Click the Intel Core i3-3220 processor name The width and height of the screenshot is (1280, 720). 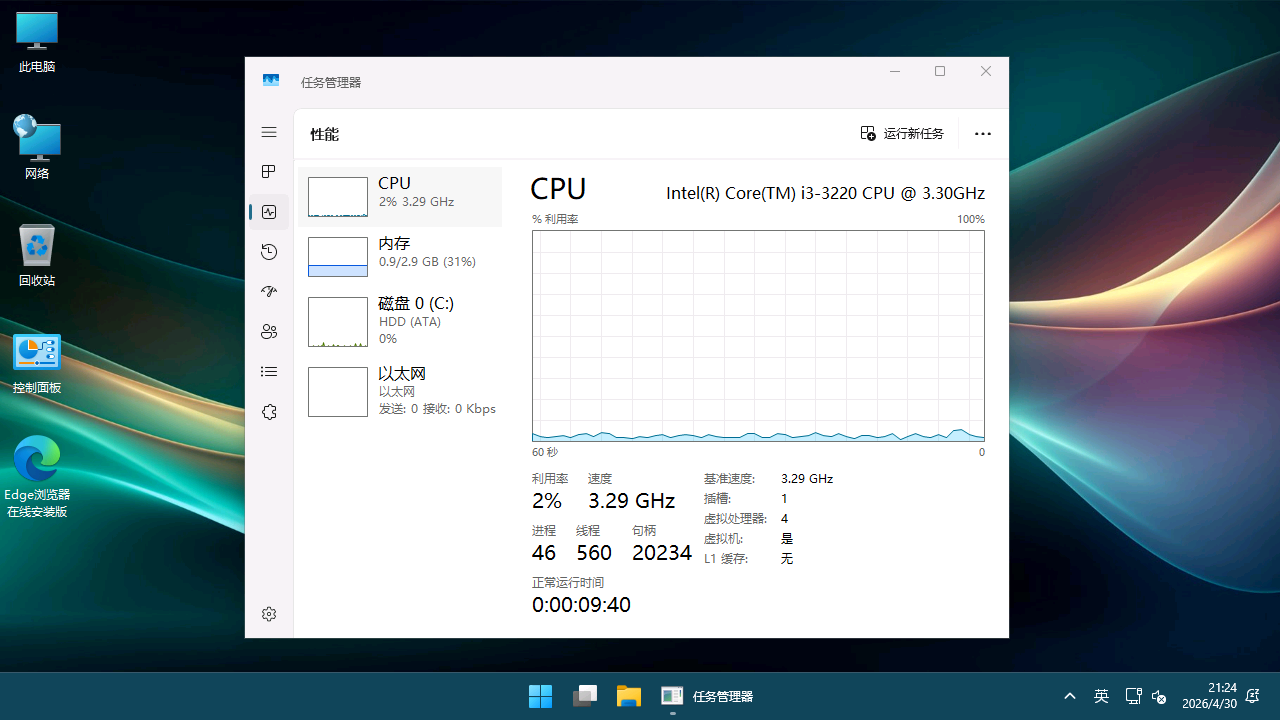pos(825,193)
